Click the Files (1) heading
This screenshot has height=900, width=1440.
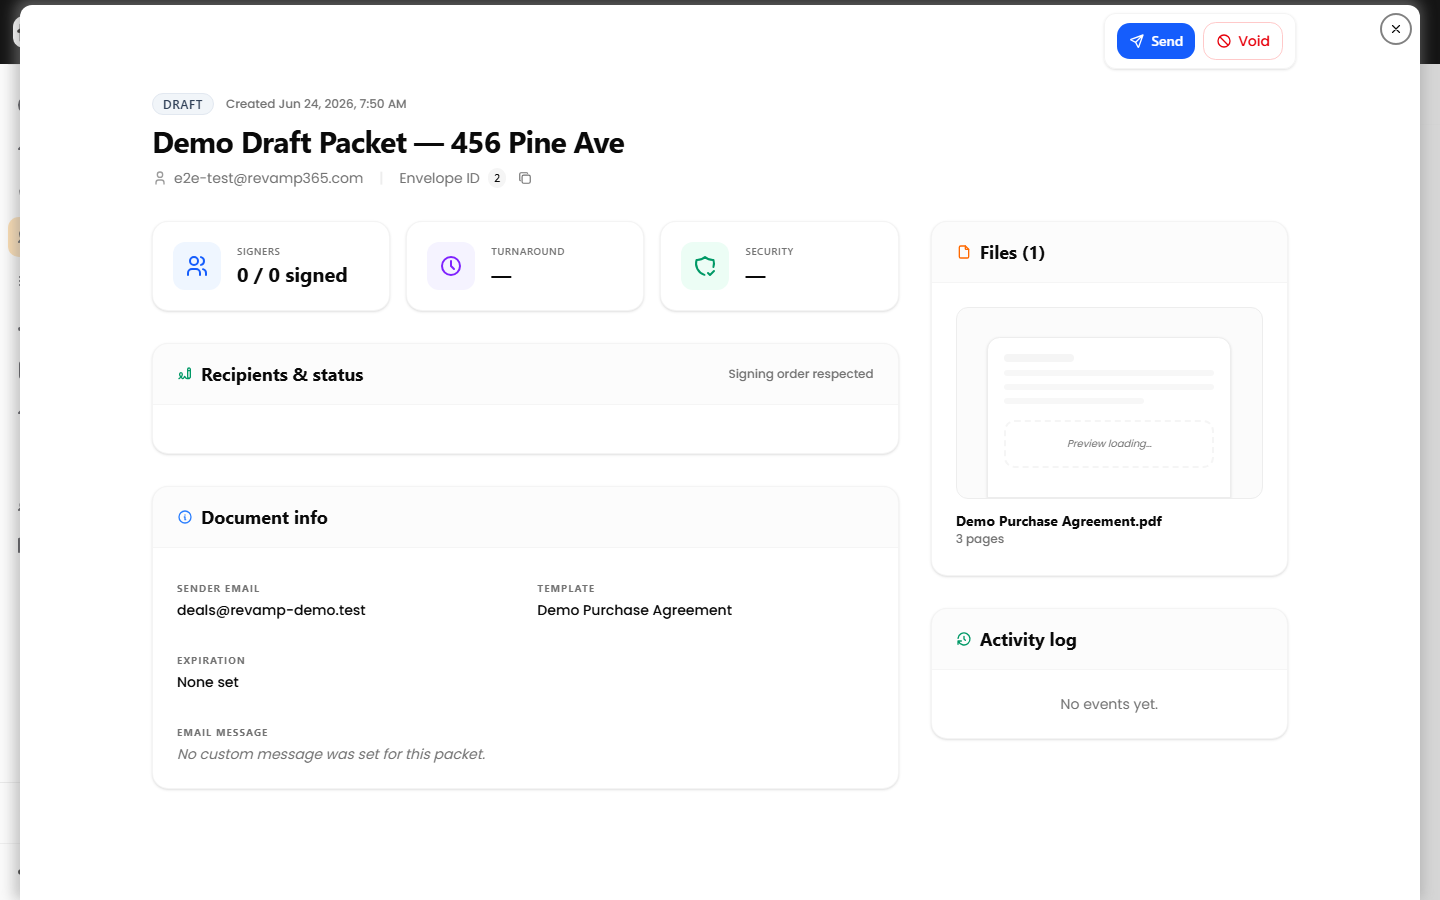tap(1012, 253)
